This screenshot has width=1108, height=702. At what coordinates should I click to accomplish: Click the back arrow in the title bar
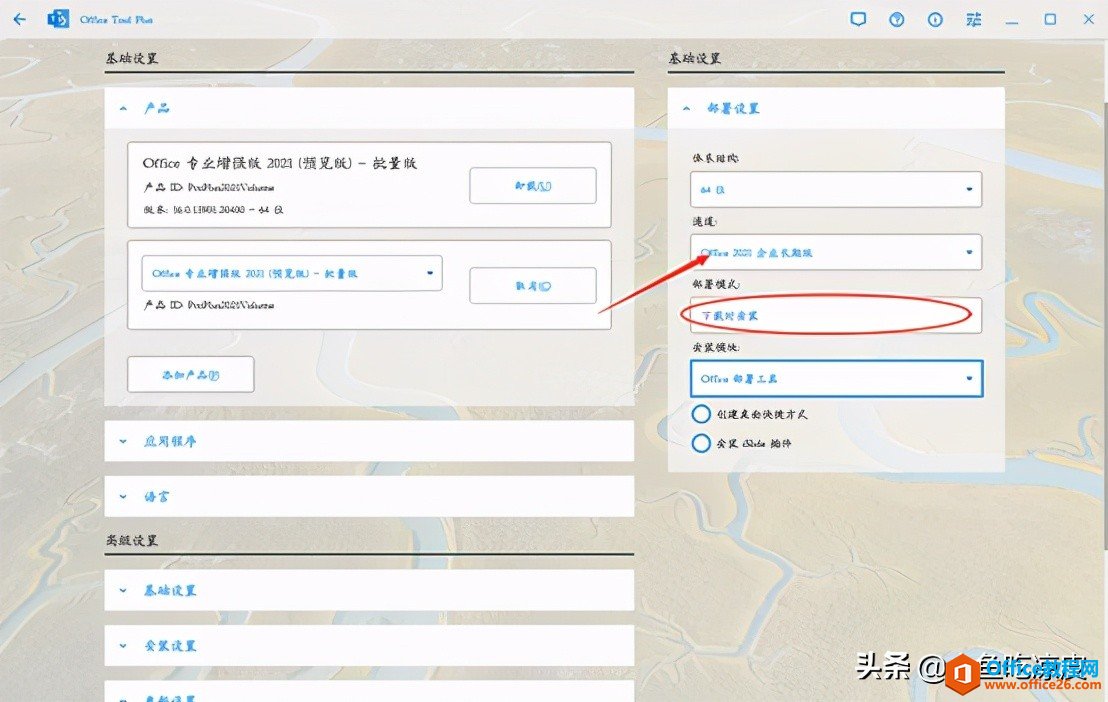(x=19, y=18)
